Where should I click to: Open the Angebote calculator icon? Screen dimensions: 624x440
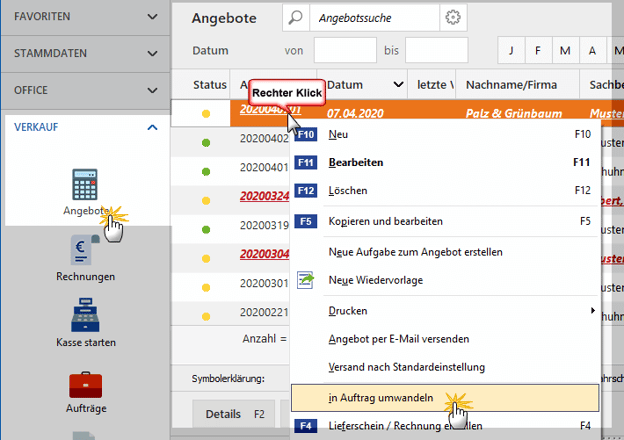[x=85, y=185]
